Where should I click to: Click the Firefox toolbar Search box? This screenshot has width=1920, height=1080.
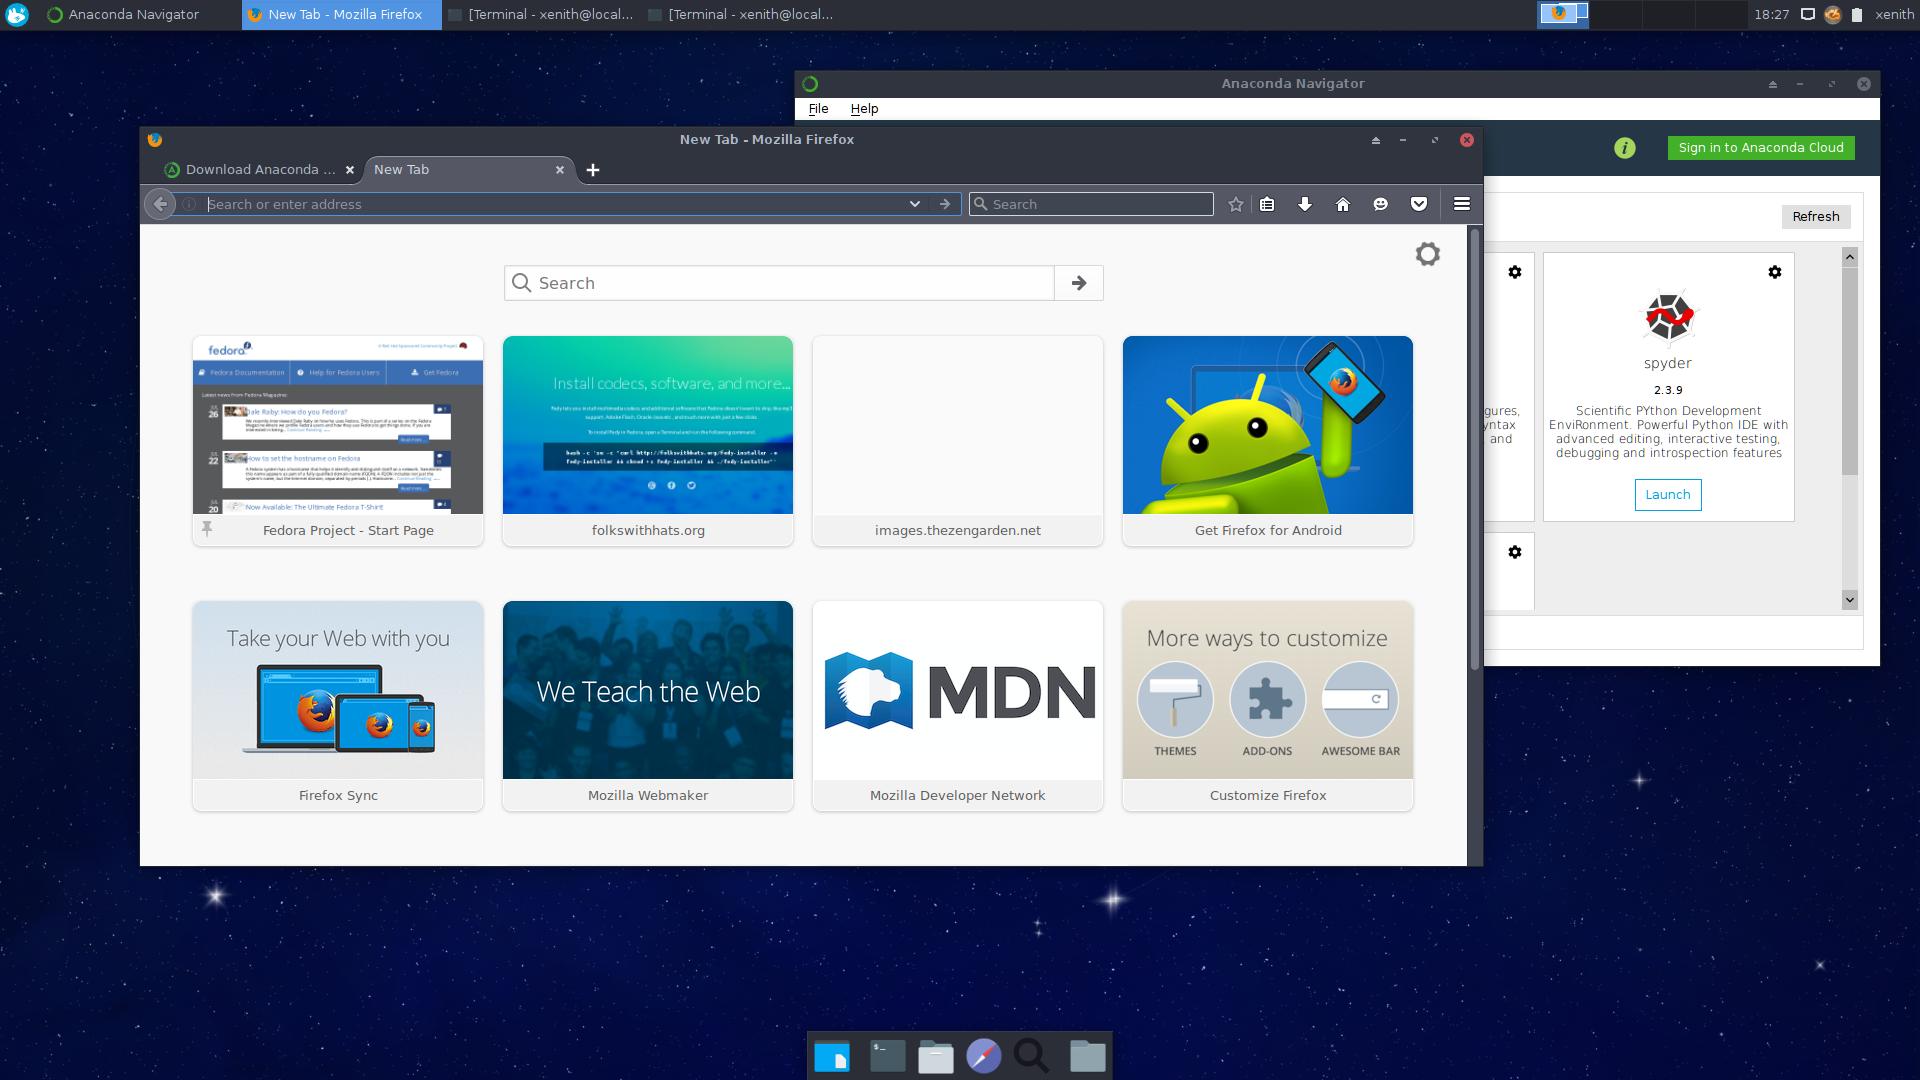1091,204
